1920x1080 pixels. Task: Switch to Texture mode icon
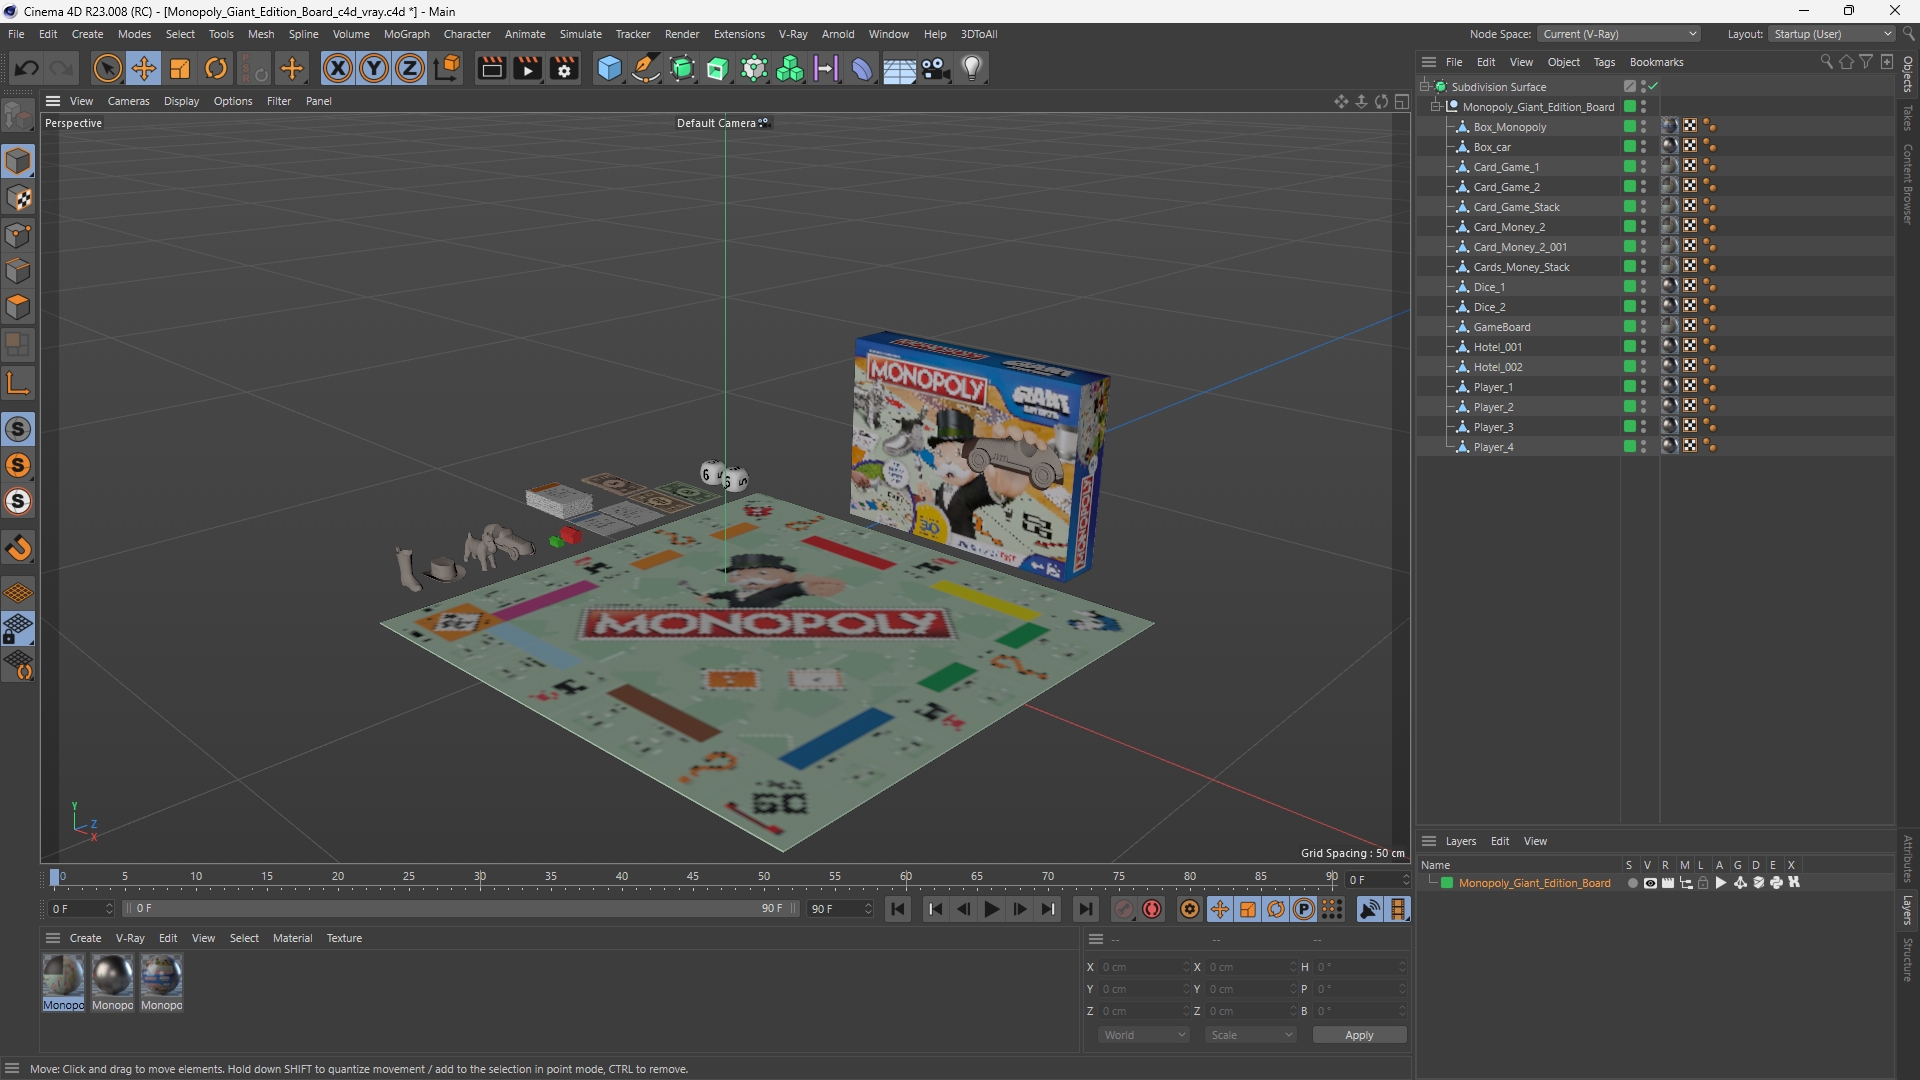coord(18,198)
